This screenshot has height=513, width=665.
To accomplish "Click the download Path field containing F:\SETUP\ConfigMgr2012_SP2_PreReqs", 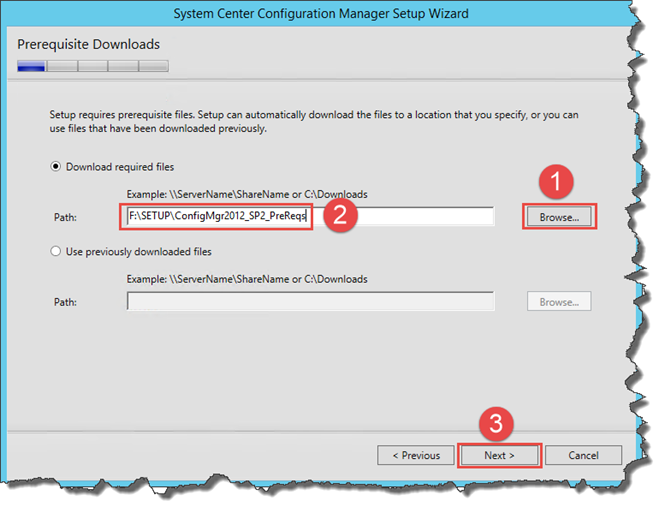I will pyautogui.click(x=310, y=216).
